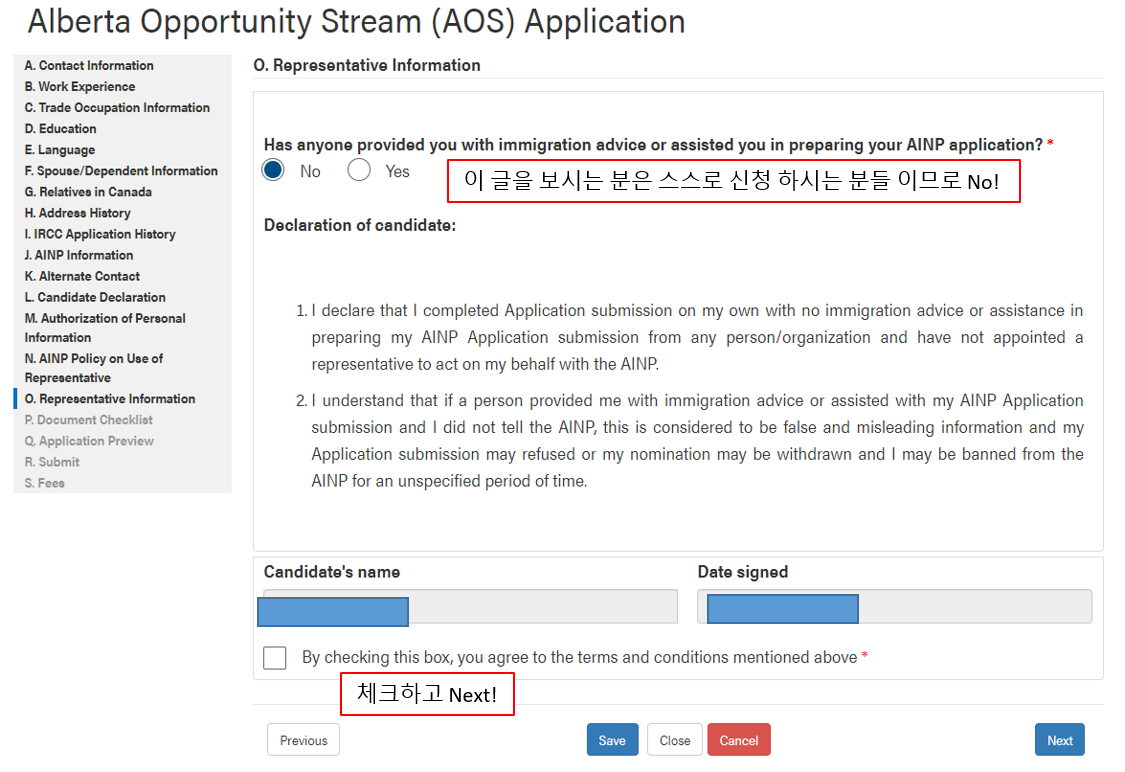The width and height of the screenshot is (1125, 772).
Task: Click declaration item 1 'I declare that' text
Action: (x=697, y=337)
